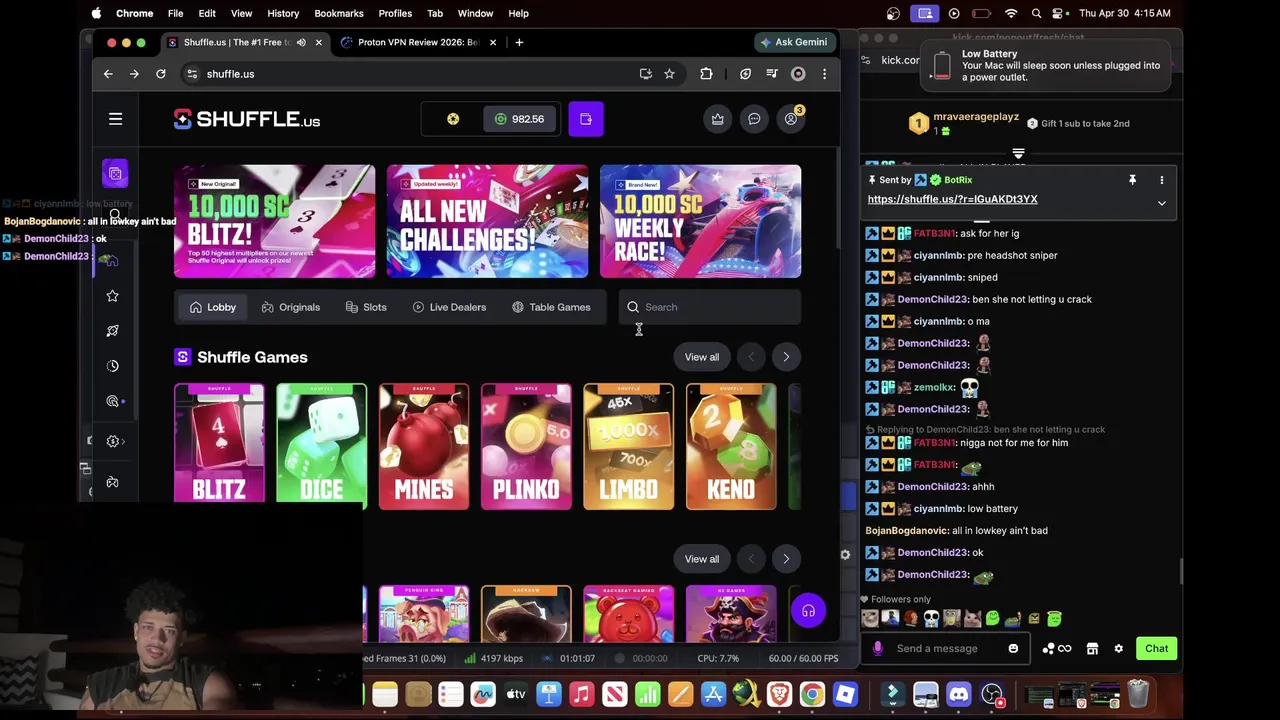Image resolution: width=1280 pixels, height=720 pixels.
Task: Expand the pinned BotRix message chevron
Action: click(1162, 203)
